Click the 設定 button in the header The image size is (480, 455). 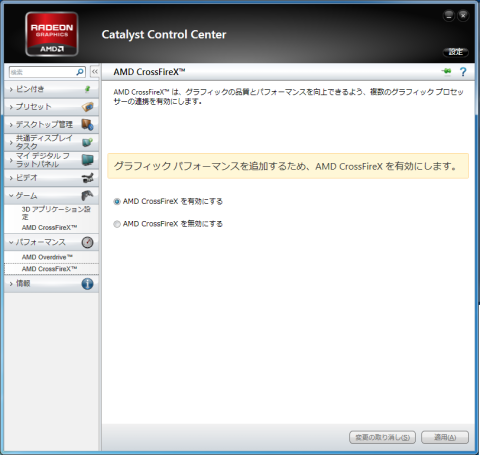456,52
